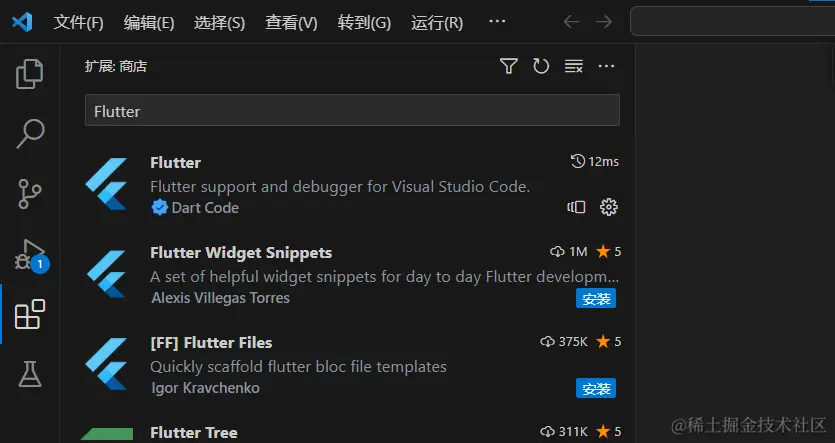
Task: Open the 选择(S) menu
Action: [219, 23]
